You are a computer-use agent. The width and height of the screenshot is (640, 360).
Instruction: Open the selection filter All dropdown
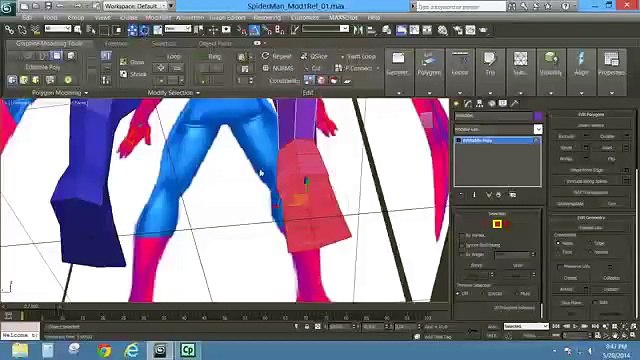58,29
